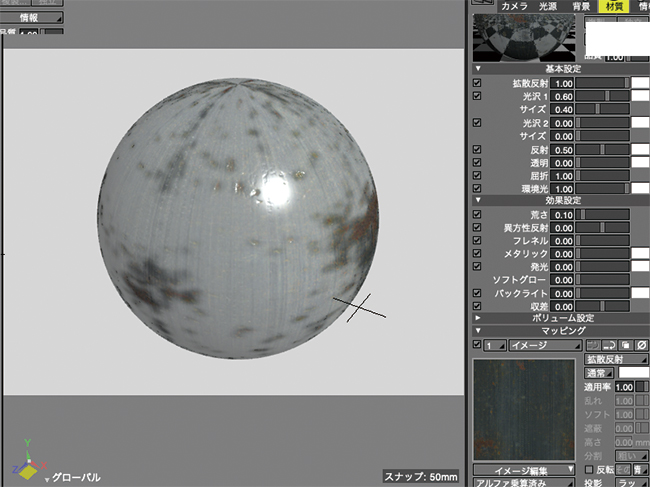This screenshot has width=650, height=487.
Task: Click the rendered sphere in the viewport
Action: point(238,218)
